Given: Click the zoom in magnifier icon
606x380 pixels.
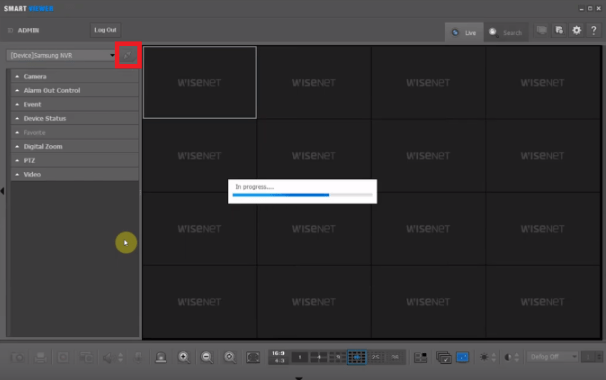Looking at the screenshot, I should point(184,357).
